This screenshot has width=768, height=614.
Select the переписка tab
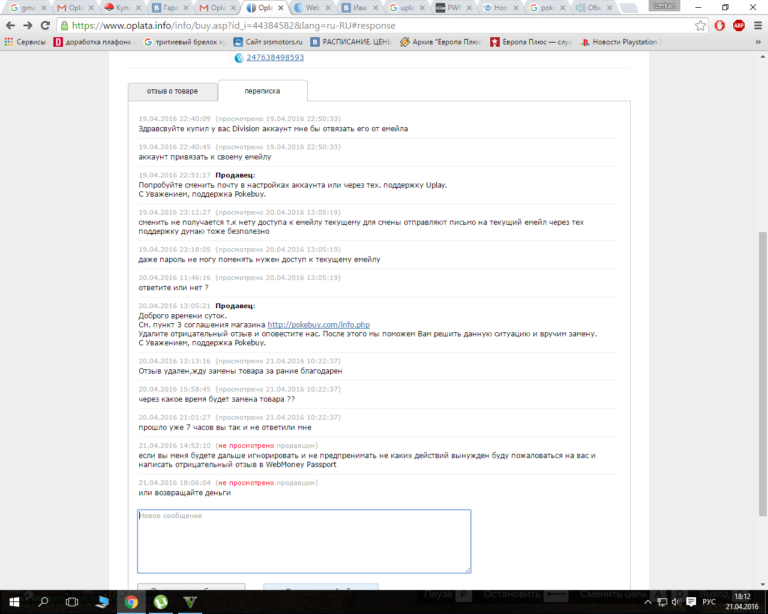click(263, 91)
